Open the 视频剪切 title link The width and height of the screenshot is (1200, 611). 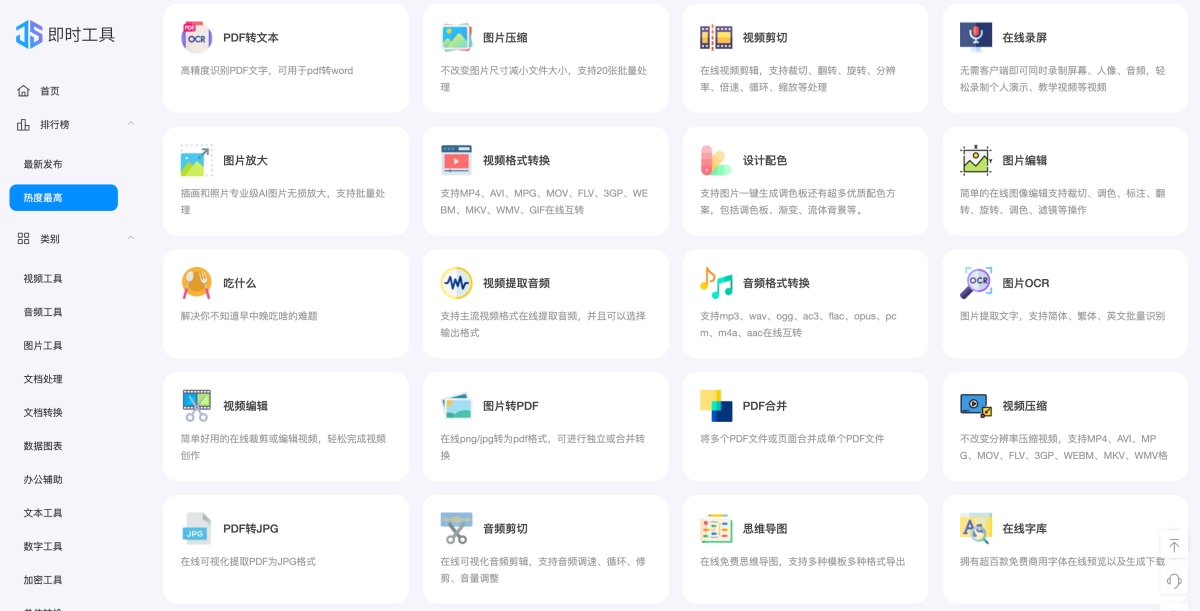(765, 38)
